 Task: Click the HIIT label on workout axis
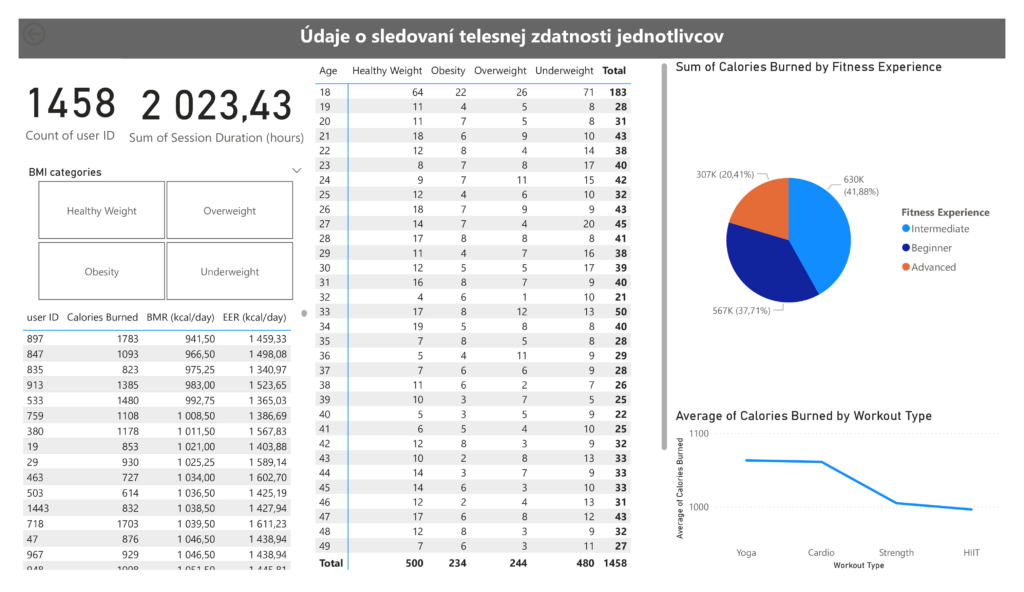pyautogui.click(x=971, y=552)
